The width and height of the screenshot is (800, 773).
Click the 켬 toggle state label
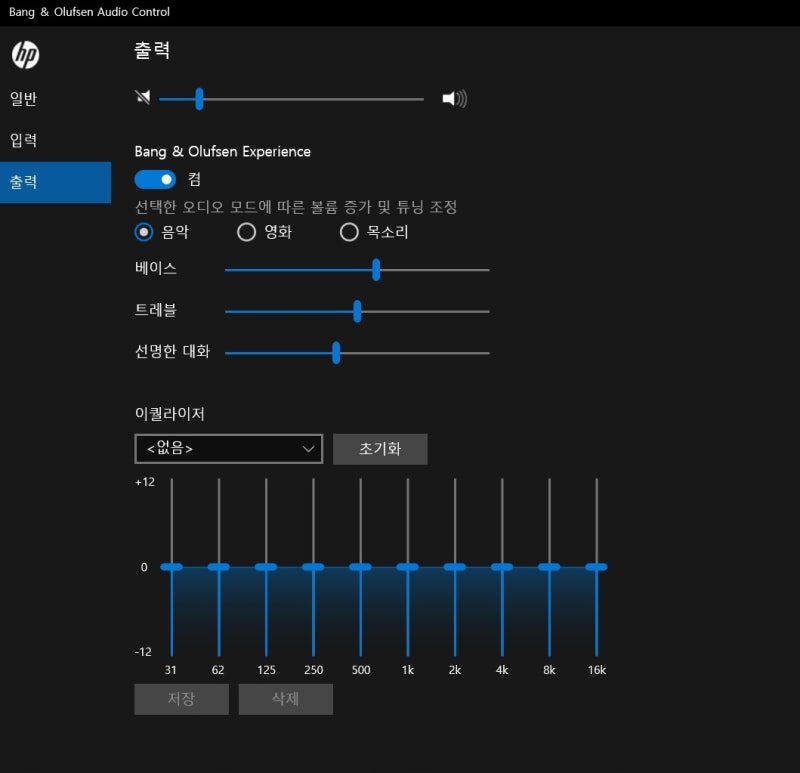[x=194, y=180]
